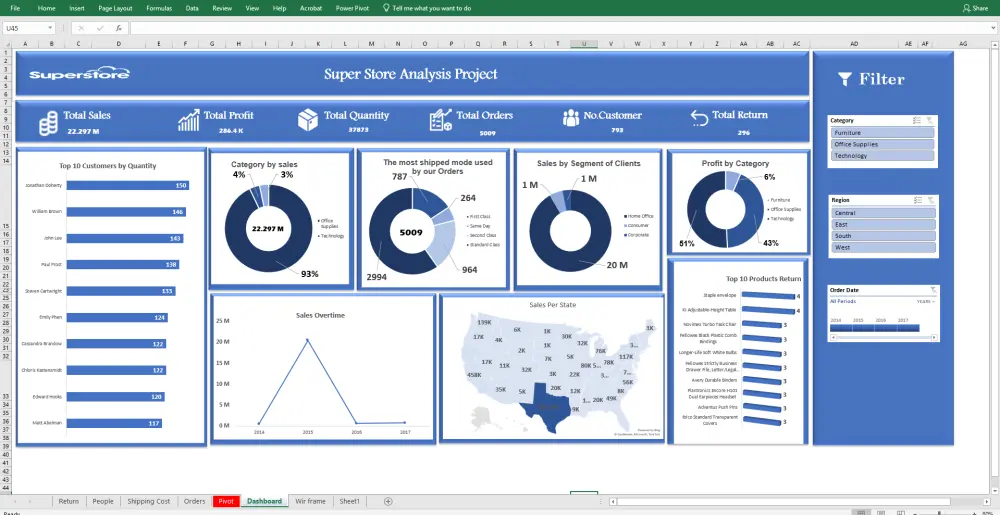Open the File menu
This screenshot has width=1000, height=515.
coord(15,8)
